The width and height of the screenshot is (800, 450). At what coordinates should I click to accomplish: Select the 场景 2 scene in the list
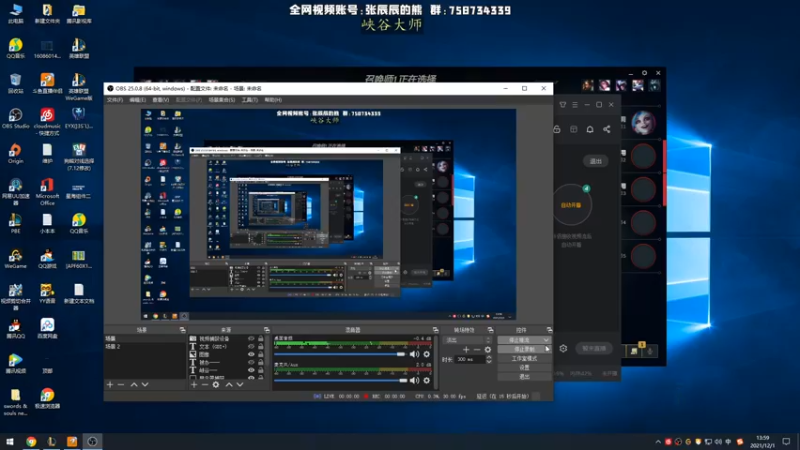145,346
